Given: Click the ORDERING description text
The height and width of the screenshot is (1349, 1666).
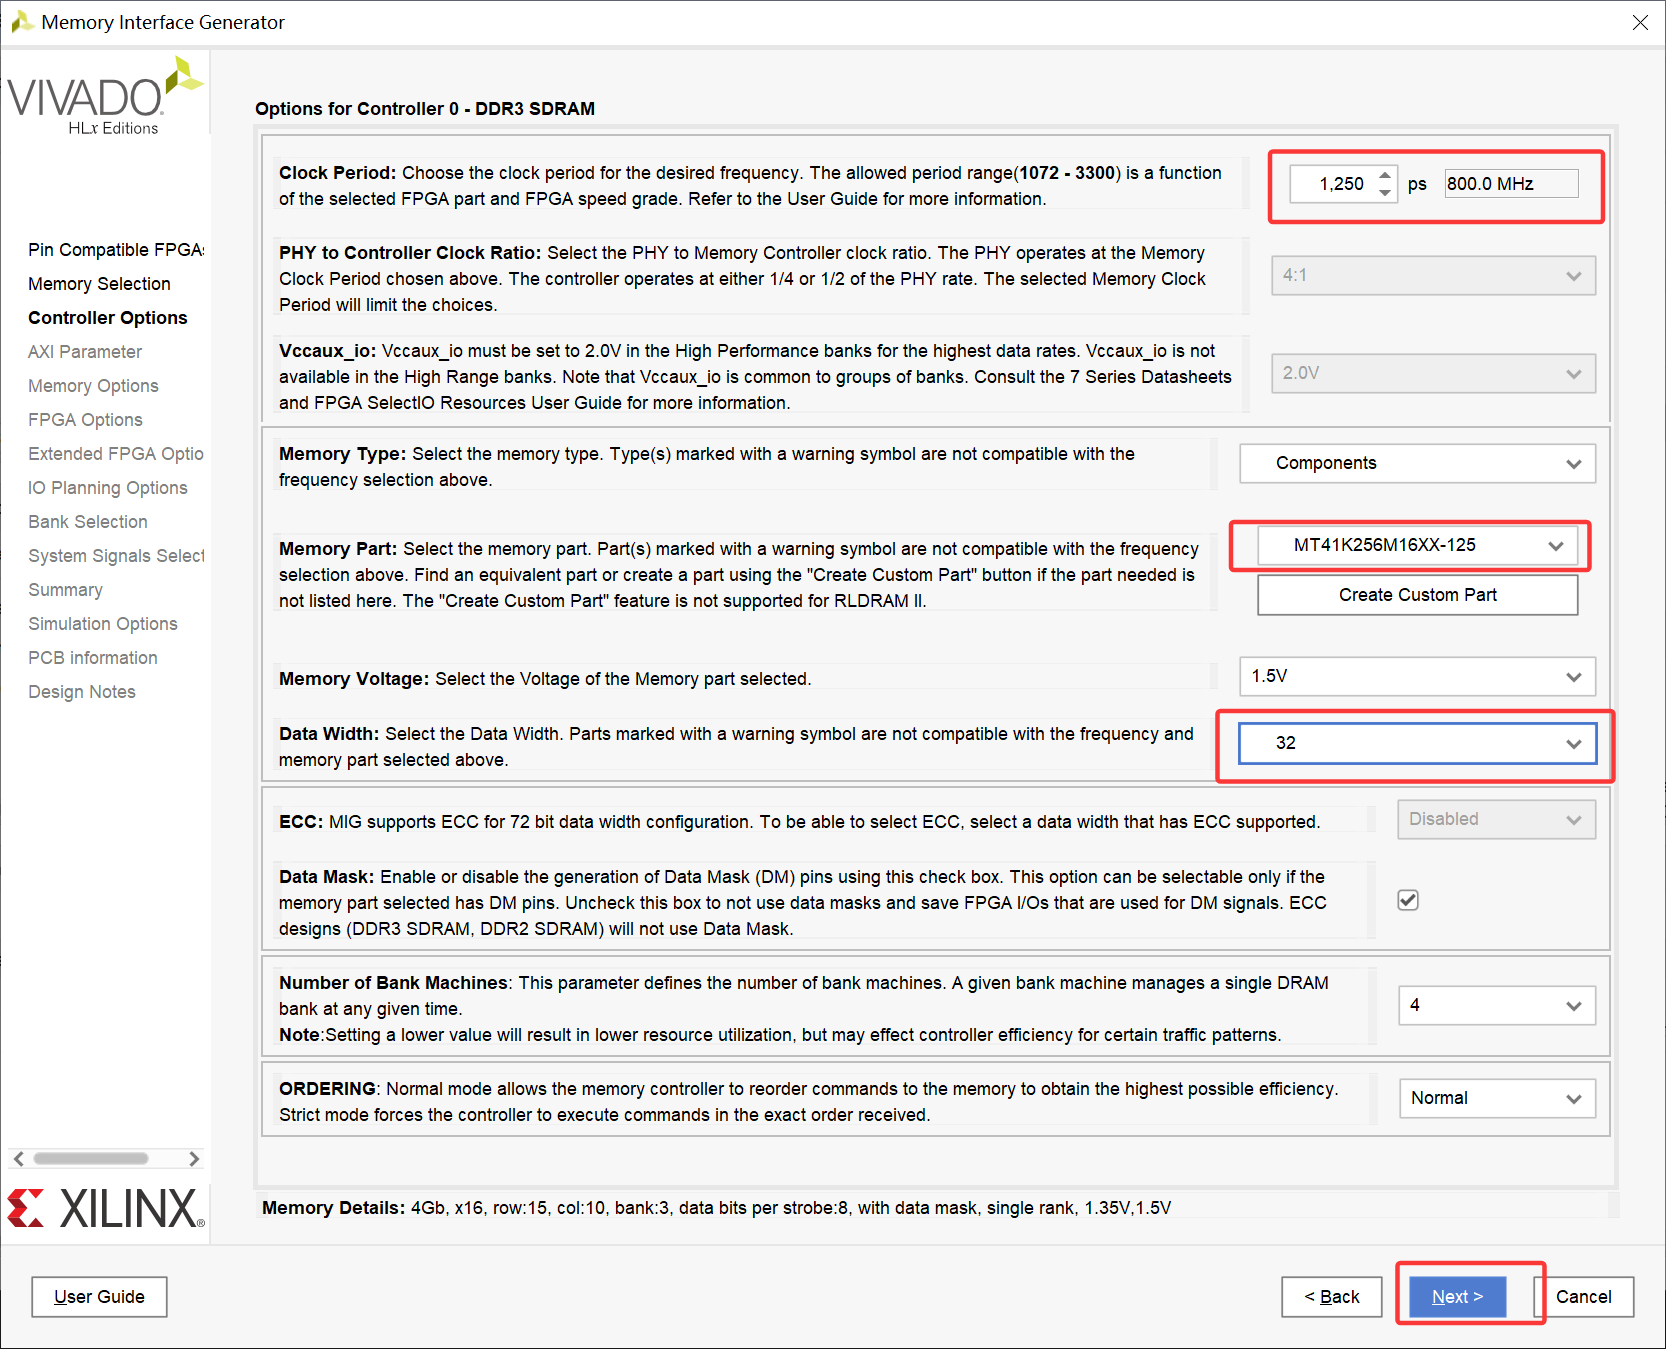Looking at the screenshot, I should tap(809, 1102).
